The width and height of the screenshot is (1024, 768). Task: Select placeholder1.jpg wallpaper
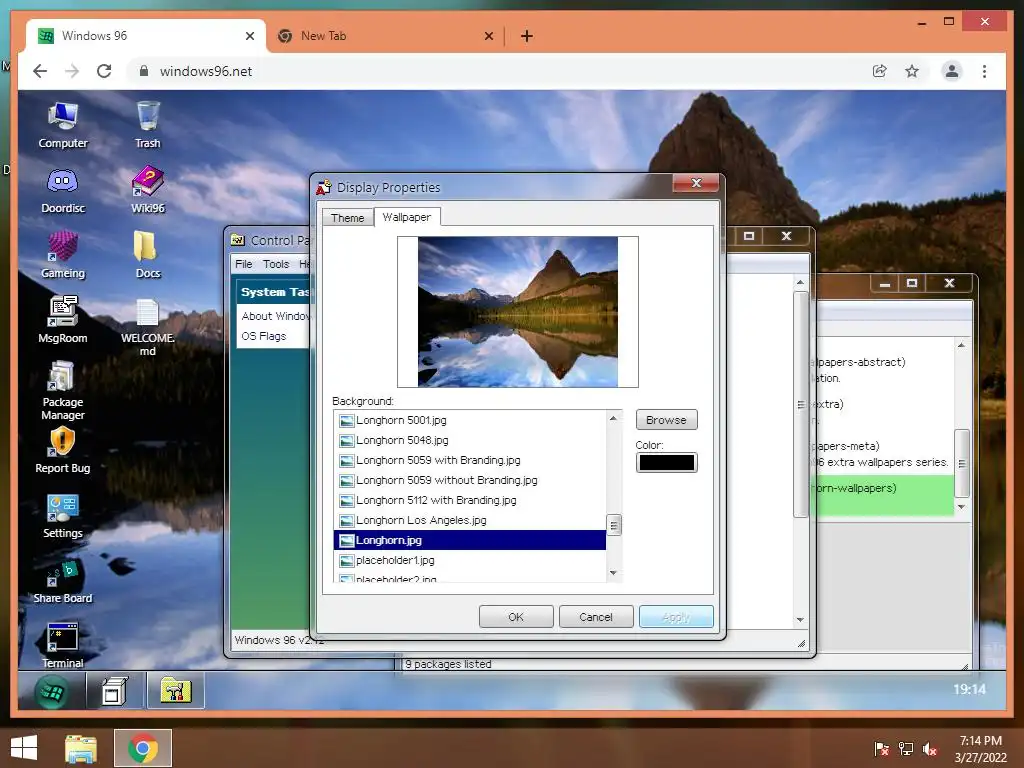[470, 560]
